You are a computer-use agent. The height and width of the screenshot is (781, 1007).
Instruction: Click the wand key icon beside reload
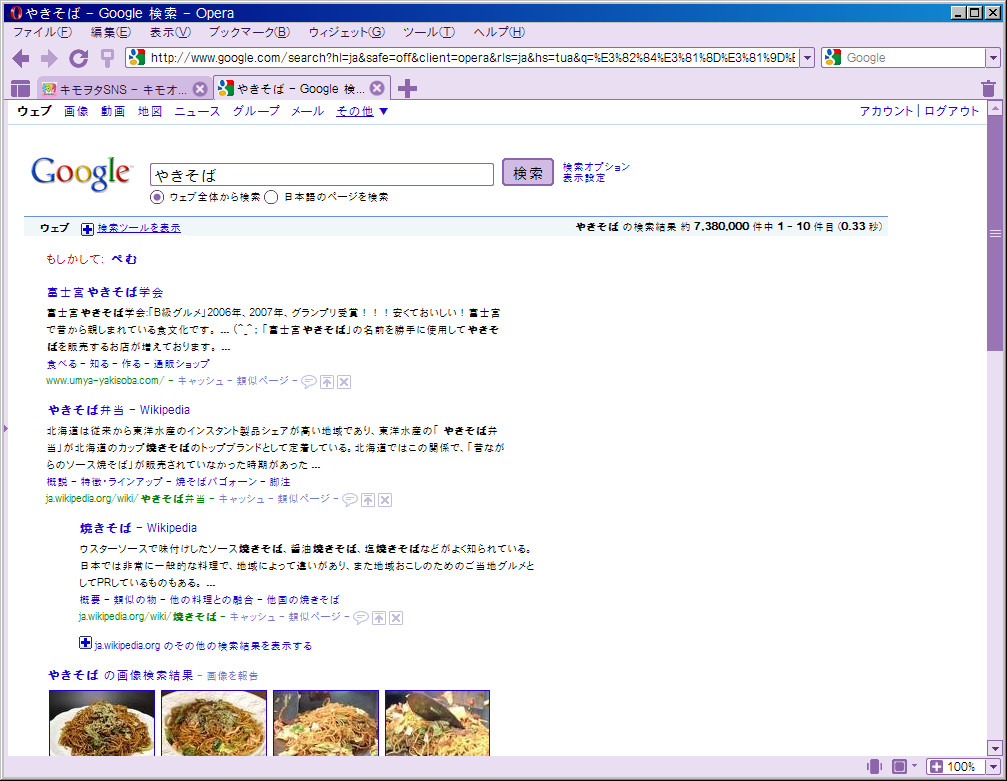click(x=107, y=58)
